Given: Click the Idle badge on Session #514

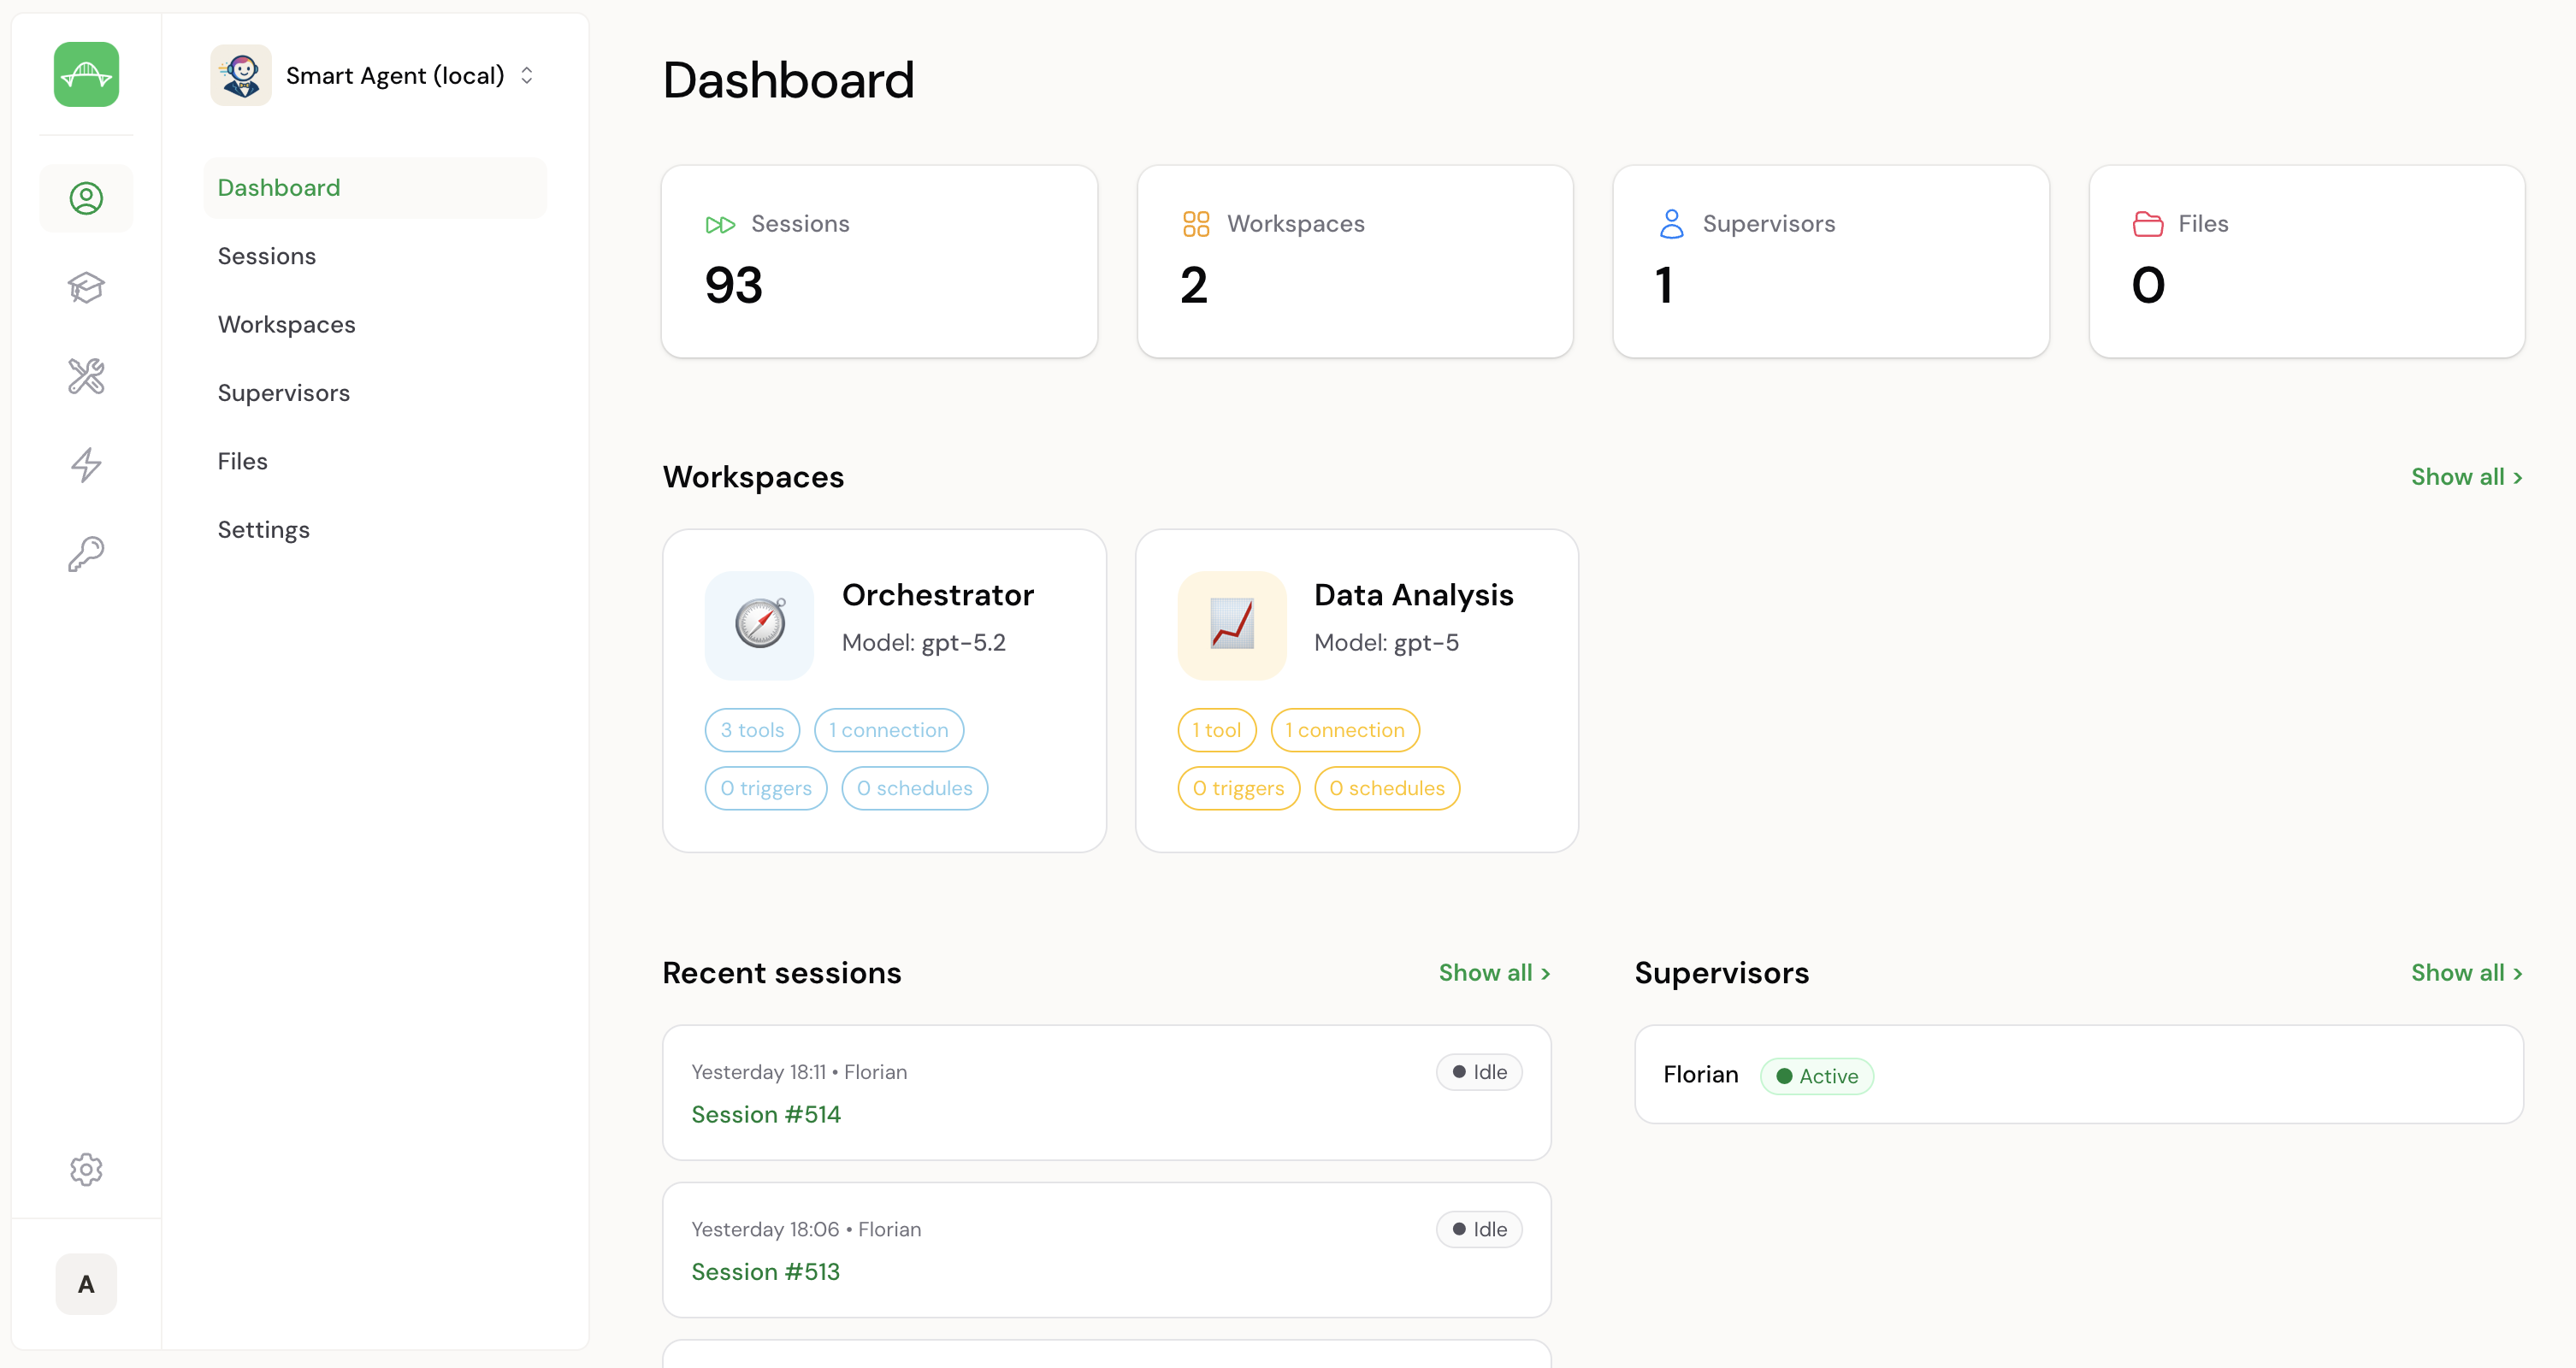Looking at the screenshot, I should (1479, 1071).
